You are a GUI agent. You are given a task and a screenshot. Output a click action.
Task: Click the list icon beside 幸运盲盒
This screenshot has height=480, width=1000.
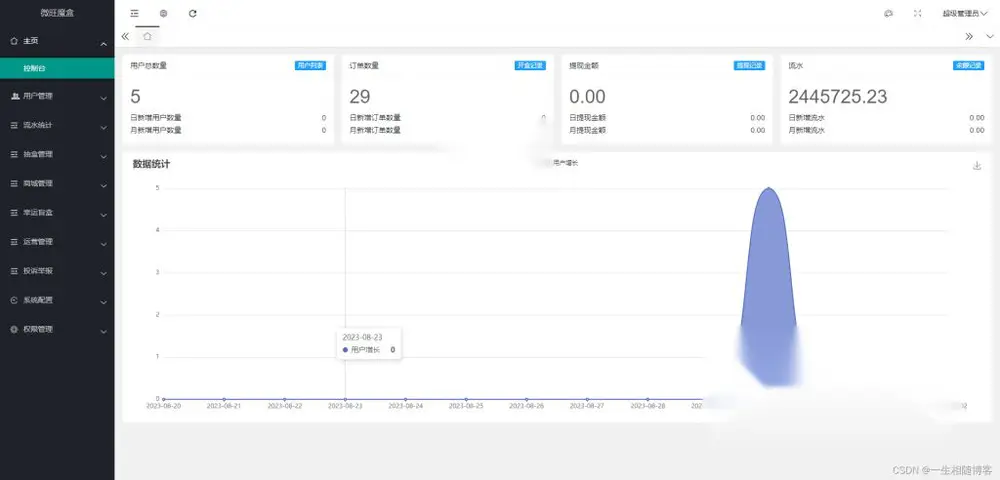coord(15,213)
